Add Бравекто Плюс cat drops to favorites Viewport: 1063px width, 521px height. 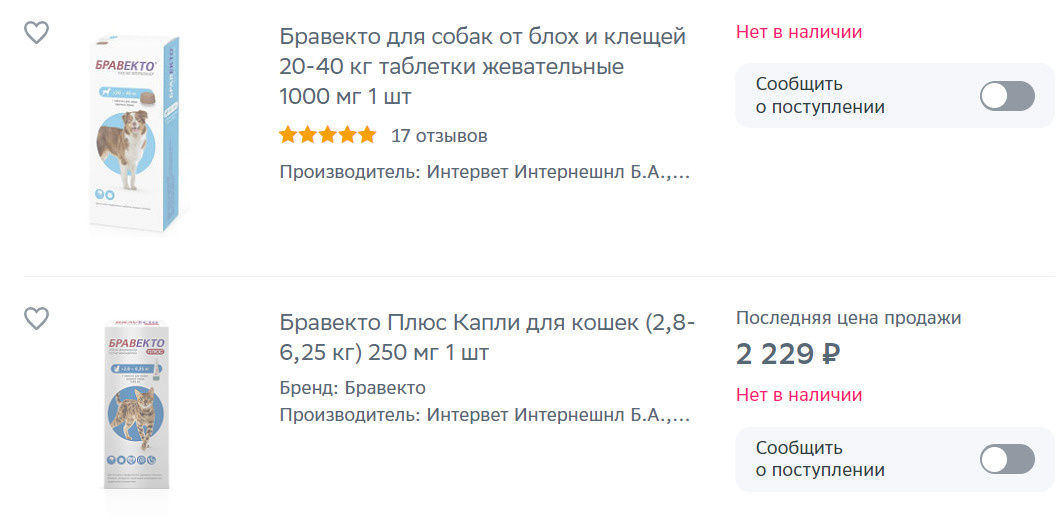pos(36,319)
